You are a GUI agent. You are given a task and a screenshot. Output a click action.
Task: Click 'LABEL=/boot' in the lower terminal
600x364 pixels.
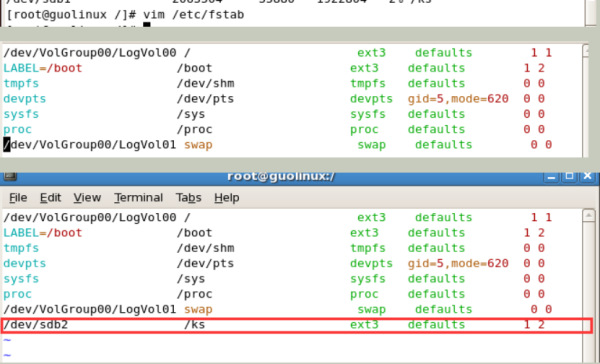click(x=42, y=233)
